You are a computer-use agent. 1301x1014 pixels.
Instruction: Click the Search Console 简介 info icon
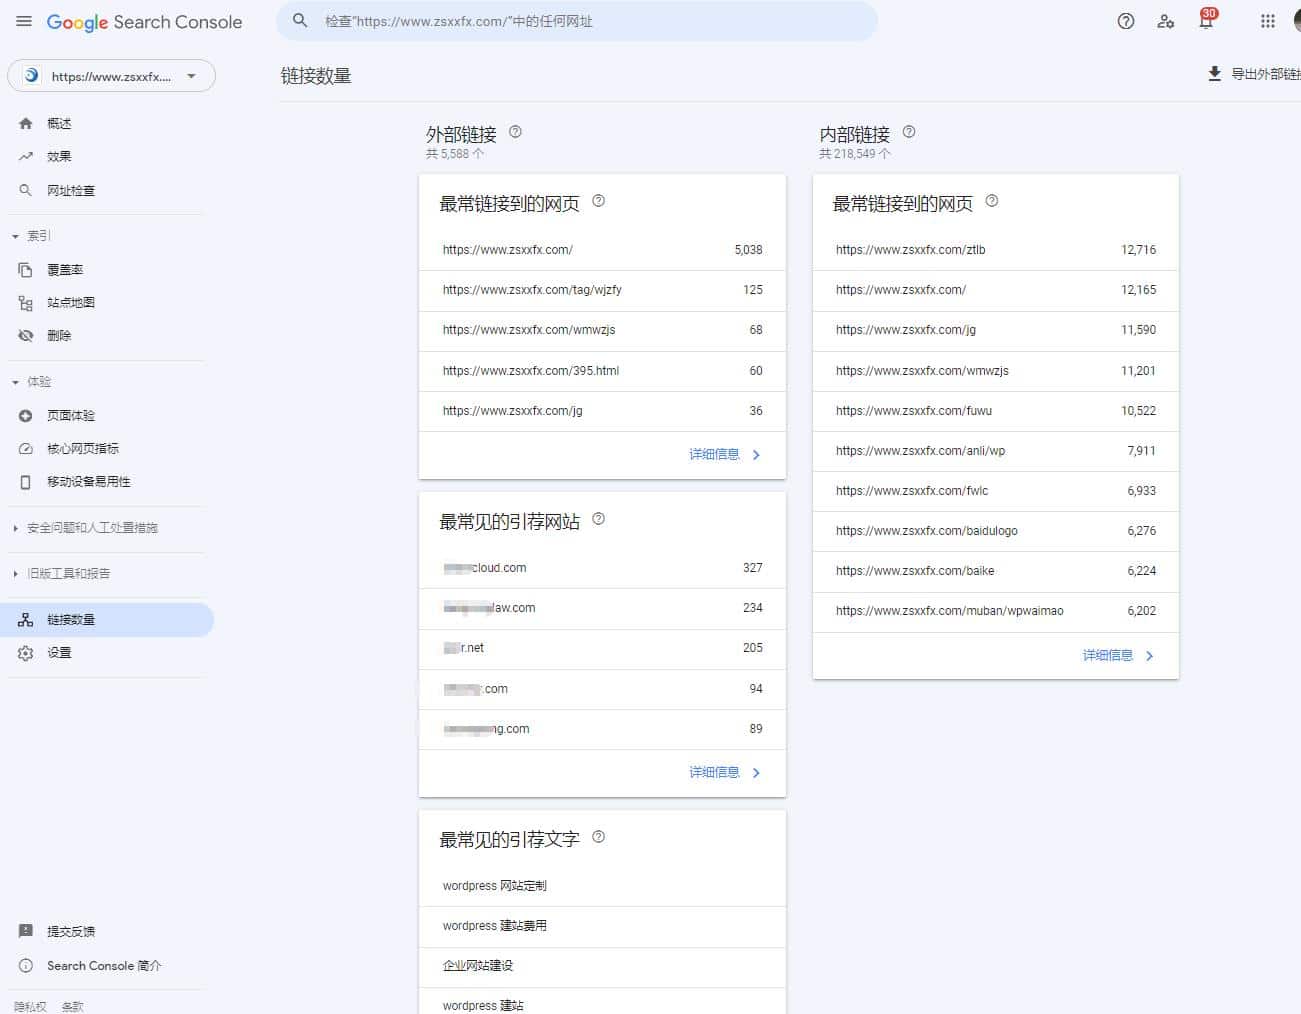point(26,966)
